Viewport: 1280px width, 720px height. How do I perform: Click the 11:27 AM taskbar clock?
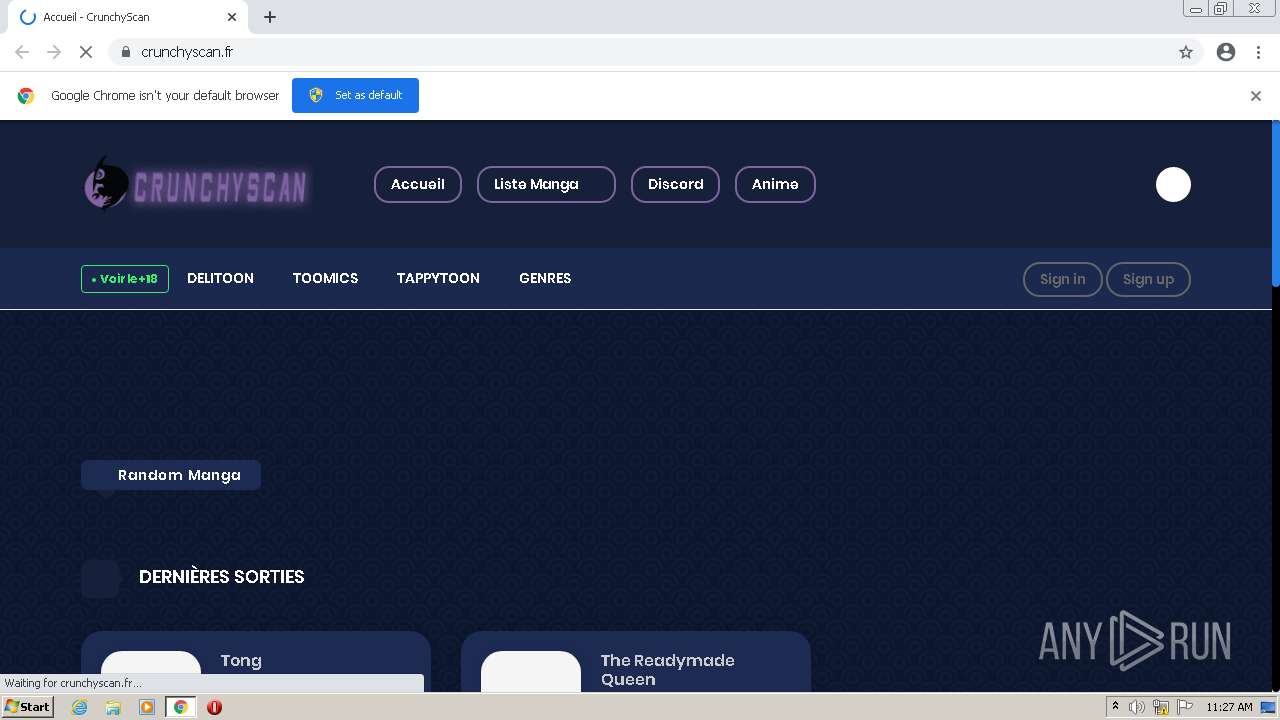(1229, 707)
